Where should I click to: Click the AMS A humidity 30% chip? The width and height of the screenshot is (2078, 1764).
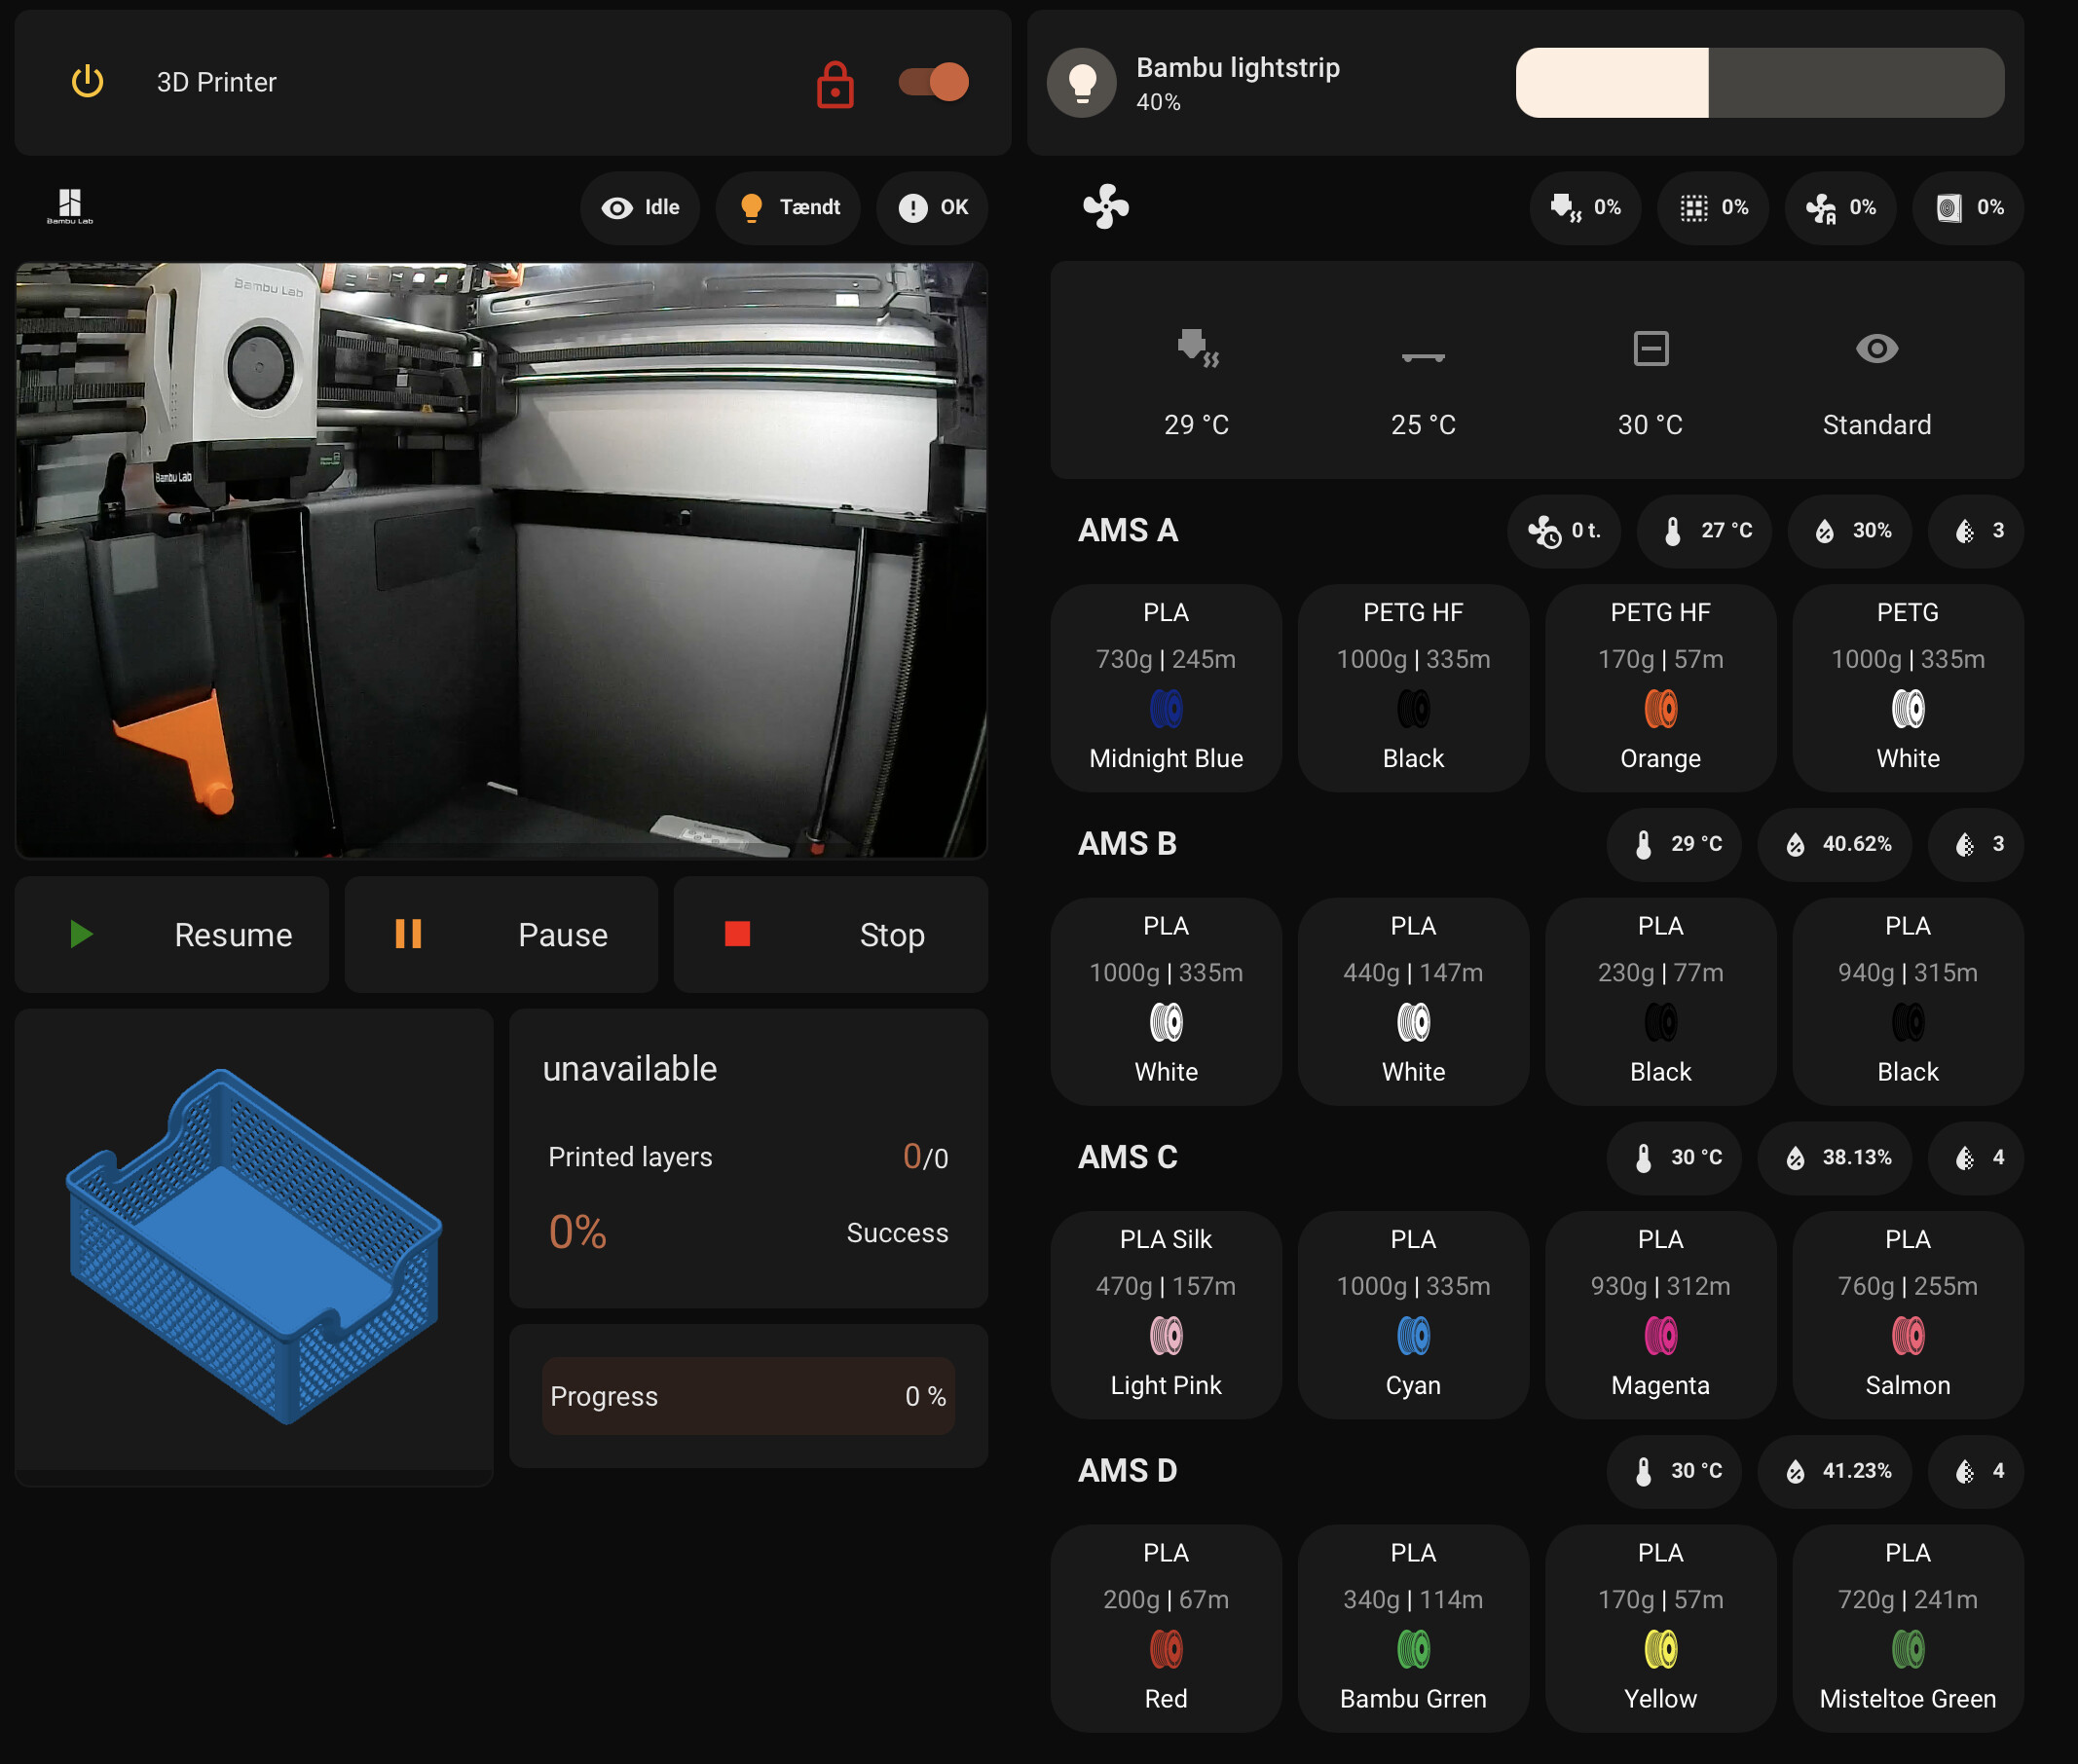[1853, 530]
